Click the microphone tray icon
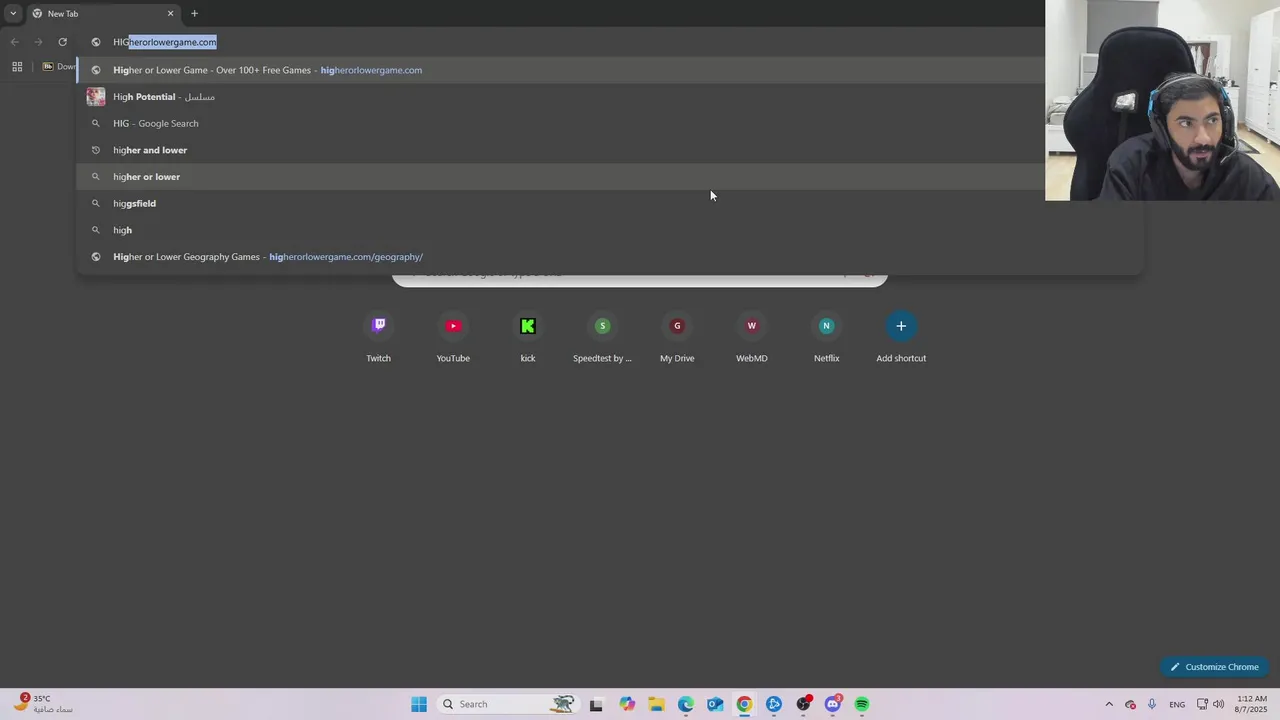Viewport: 1280px width, 720px height. [1152, 704]
